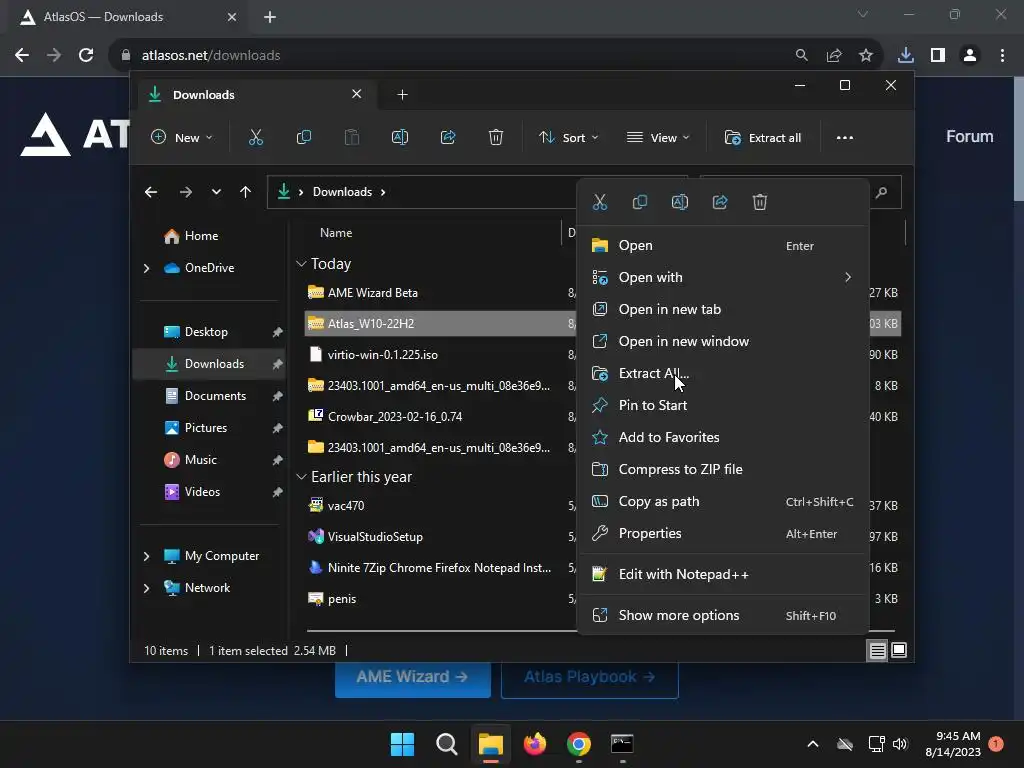Click the Copy icon in Explorer toolbar

[304, 137]
